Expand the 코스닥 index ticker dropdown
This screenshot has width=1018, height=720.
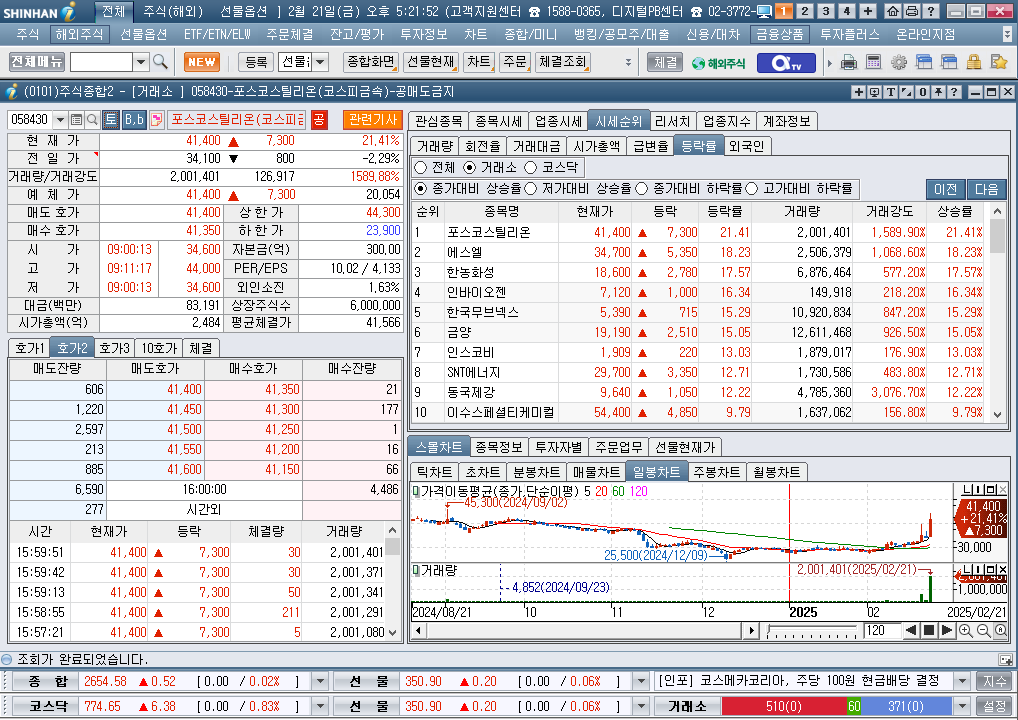click(x=319, y=706)
